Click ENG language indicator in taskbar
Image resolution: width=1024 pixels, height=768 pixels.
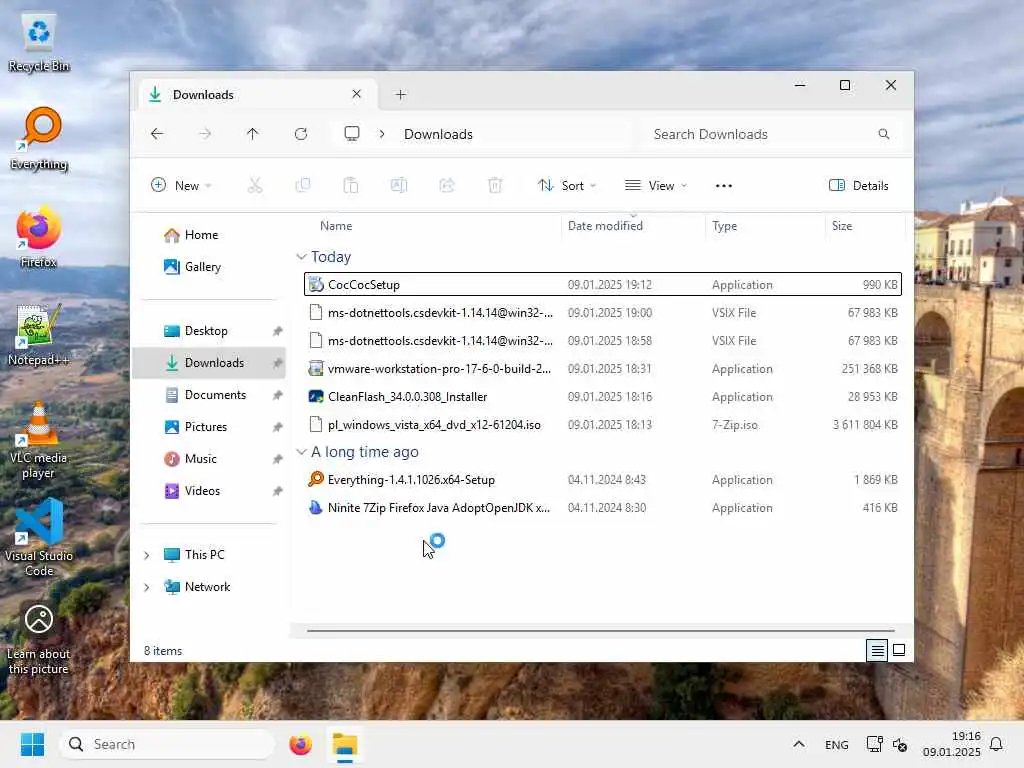[837, 744]
